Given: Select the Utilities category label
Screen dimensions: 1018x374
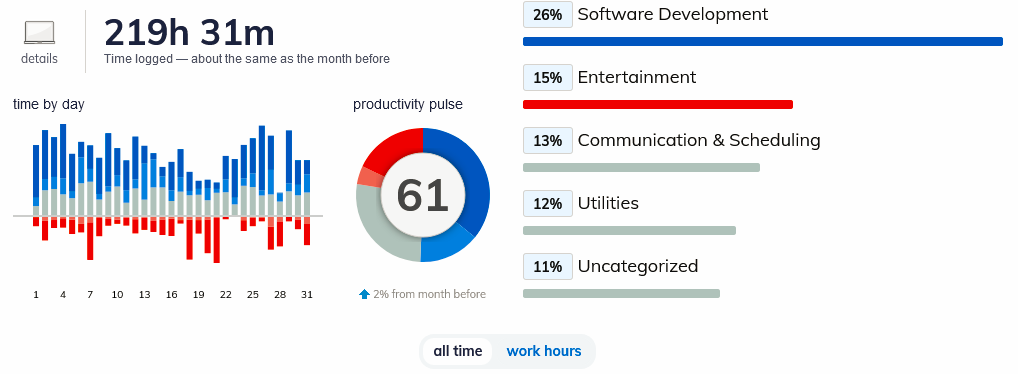Looking at the screenshot, I should pos(608,203).
